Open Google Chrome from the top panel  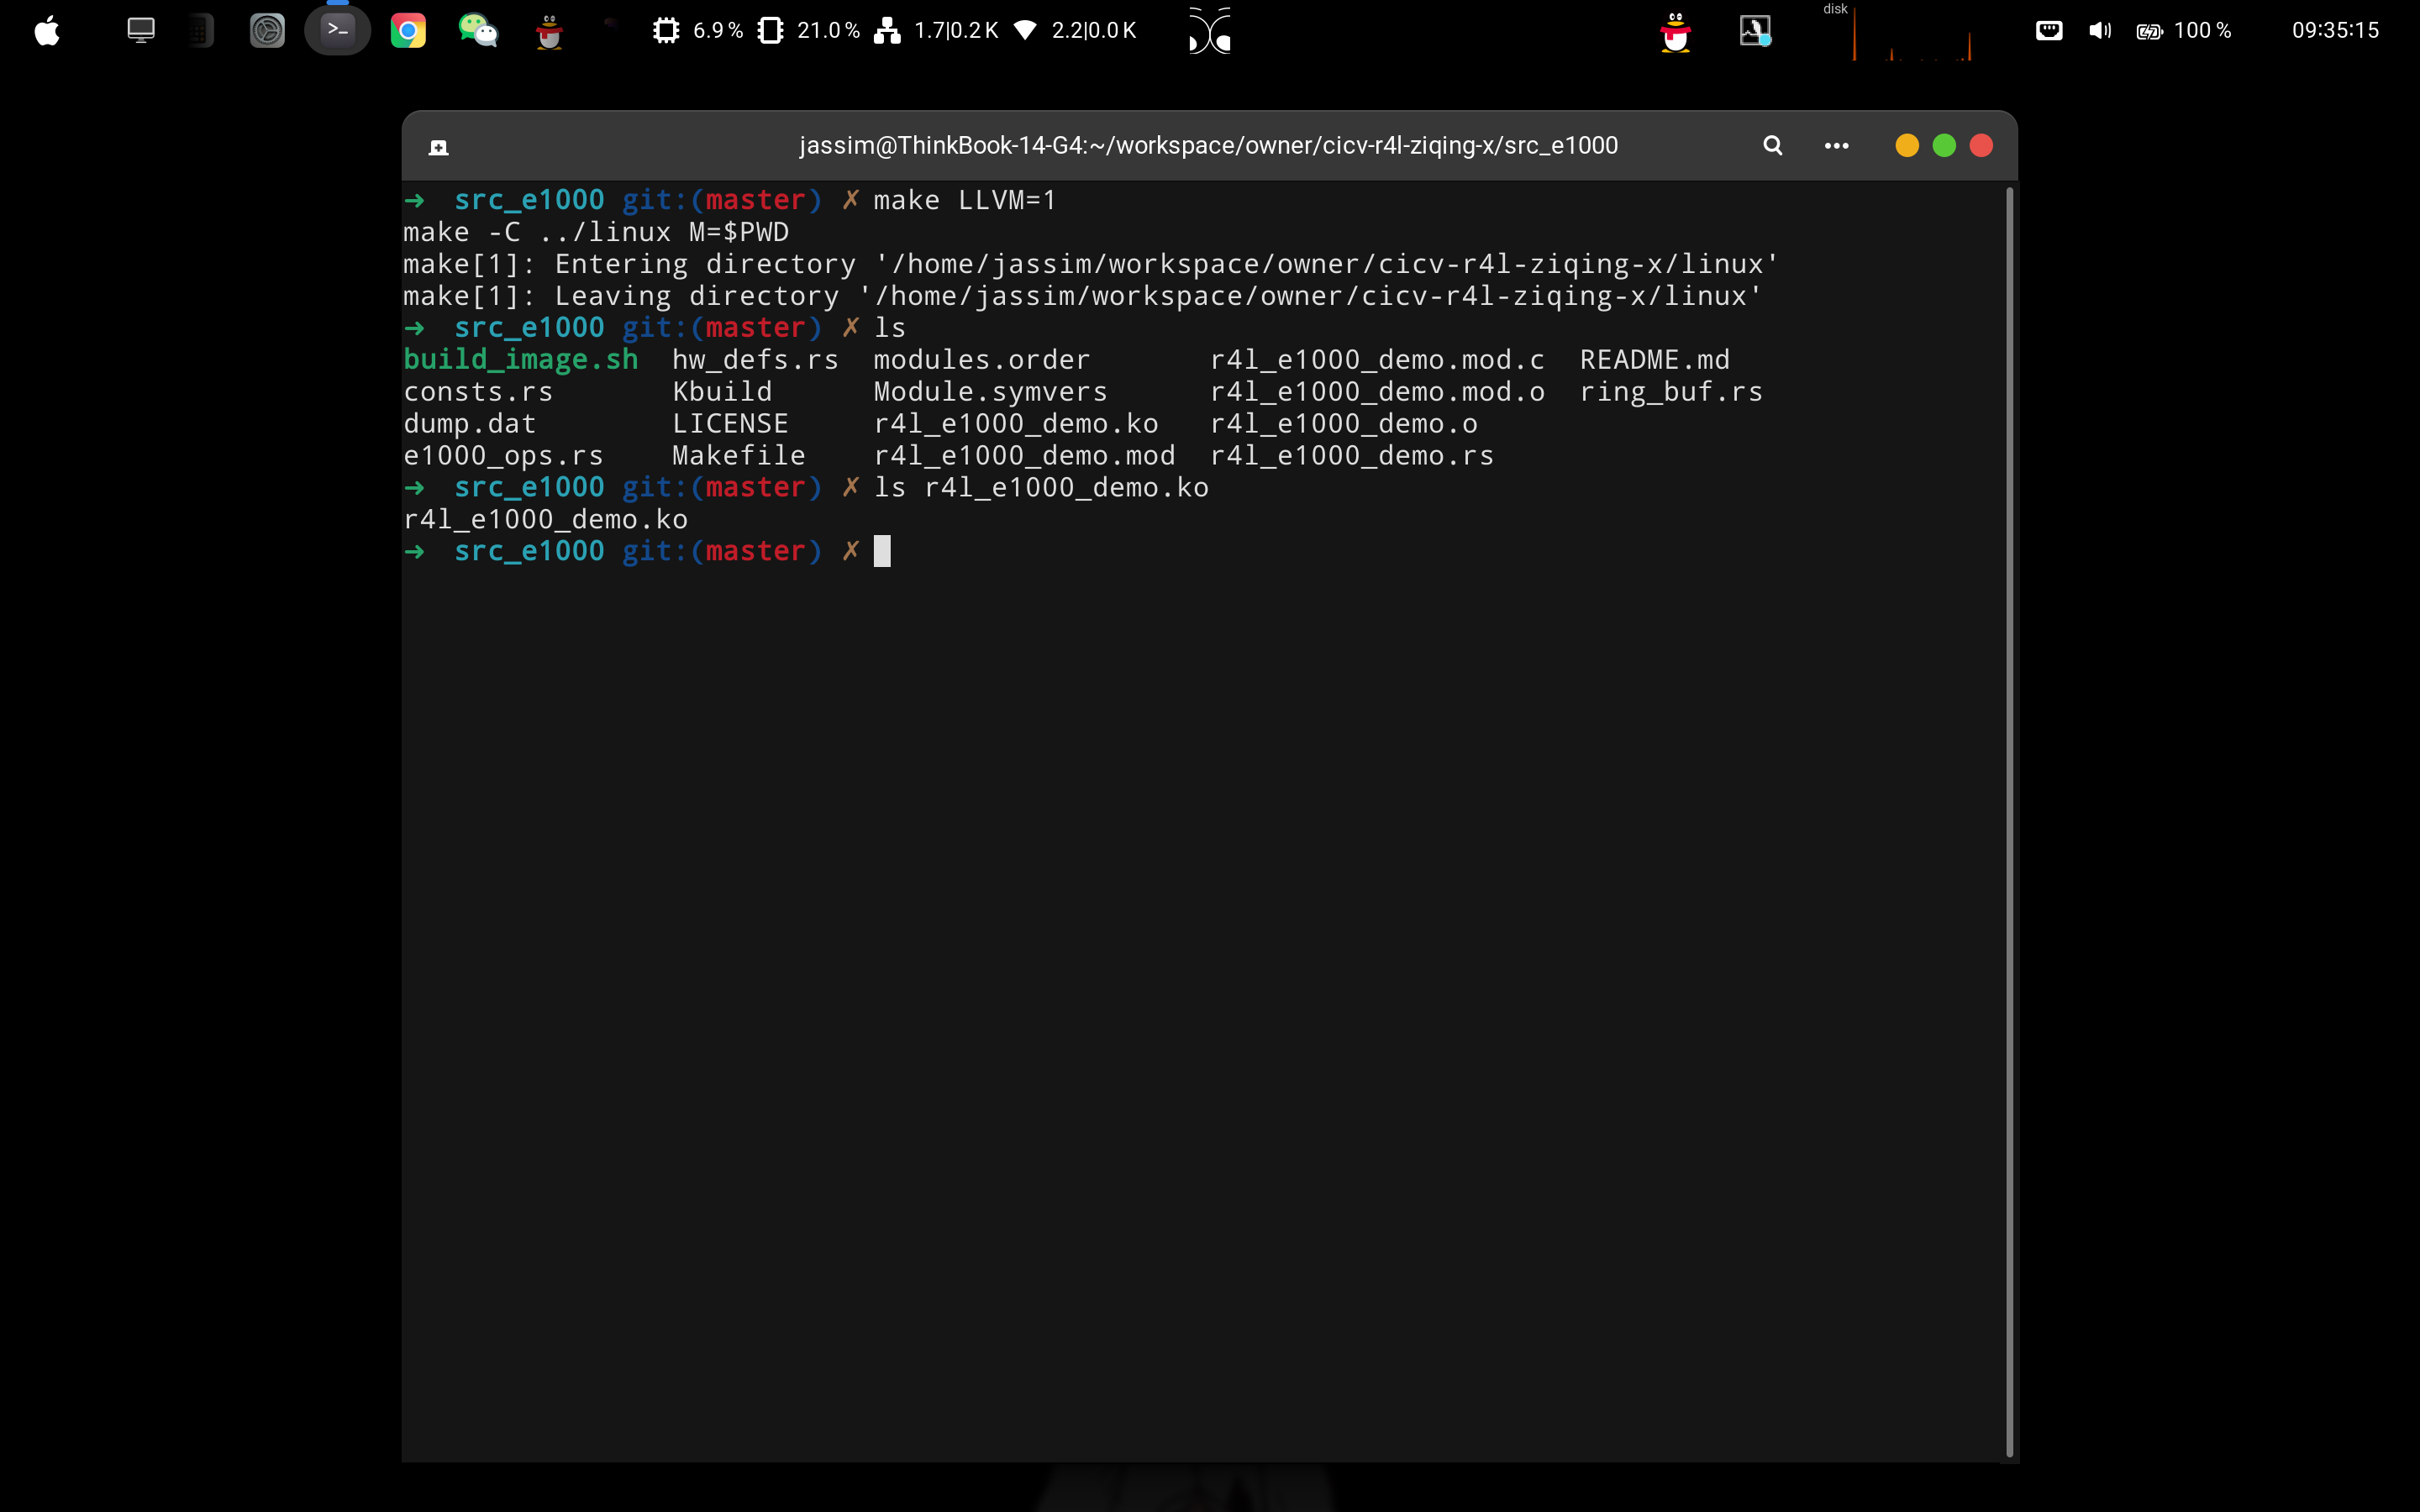[408, 31]
